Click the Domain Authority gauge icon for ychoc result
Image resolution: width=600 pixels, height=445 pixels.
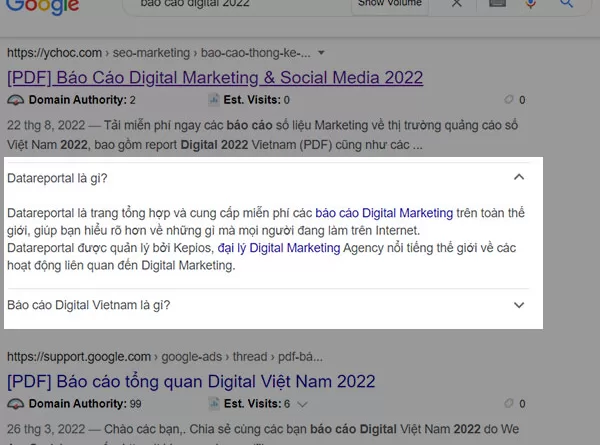pos(16,100)
